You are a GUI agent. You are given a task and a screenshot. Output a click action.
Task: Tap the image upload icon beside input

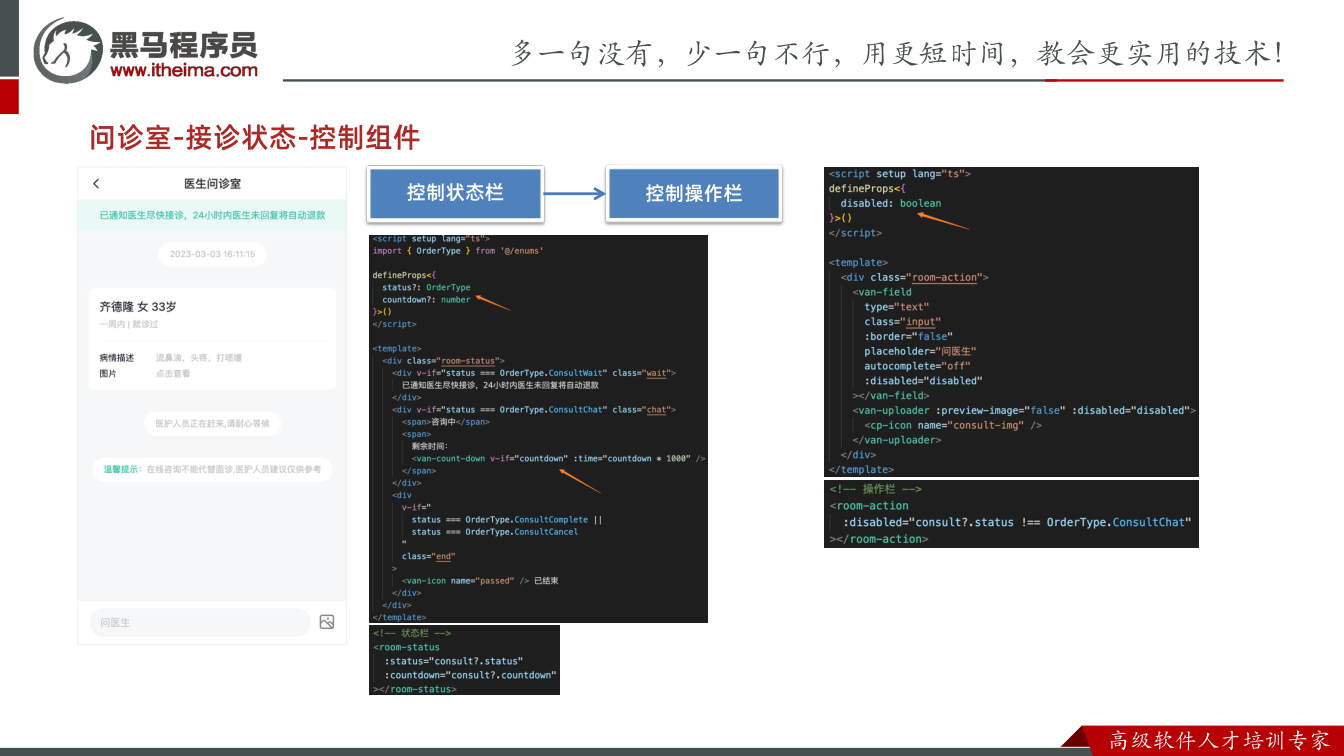(327, 622)
